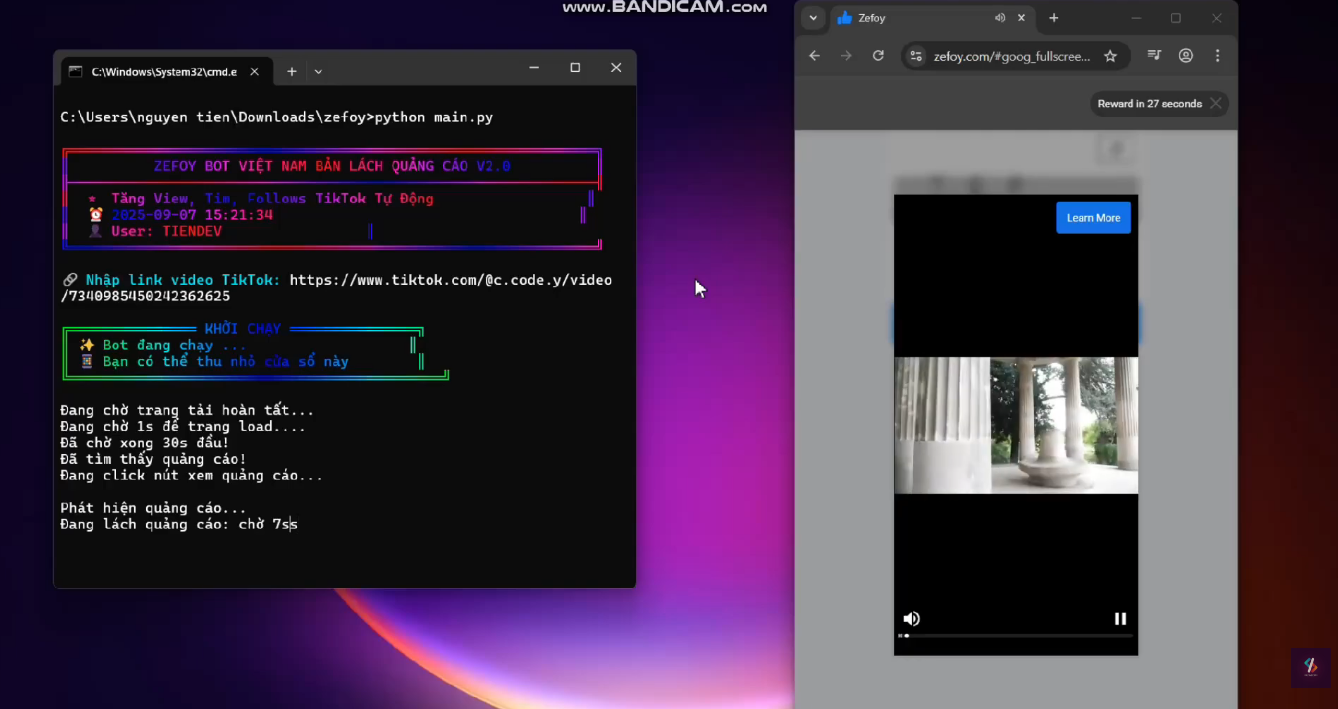
Task: Open the Chrome profile icon
Action: (x=1186, y=56)
